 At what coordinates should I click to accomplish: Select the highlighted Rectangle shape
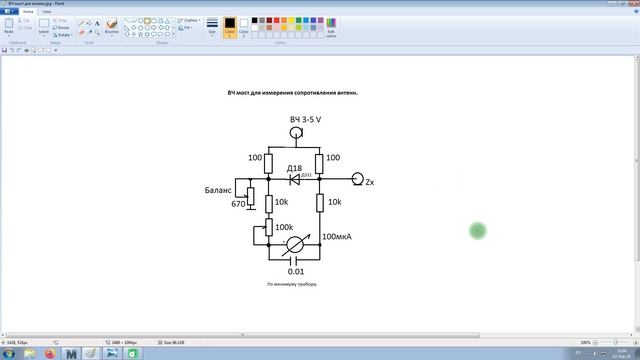point(147,21)
